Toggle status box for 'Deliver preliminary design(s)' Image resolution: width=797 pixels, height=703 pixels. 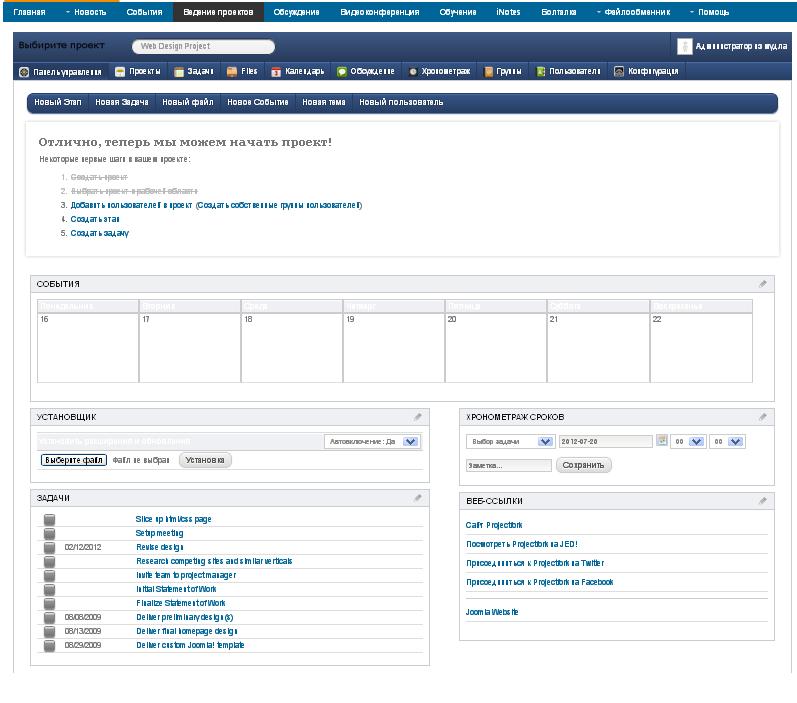coord(49,618)
